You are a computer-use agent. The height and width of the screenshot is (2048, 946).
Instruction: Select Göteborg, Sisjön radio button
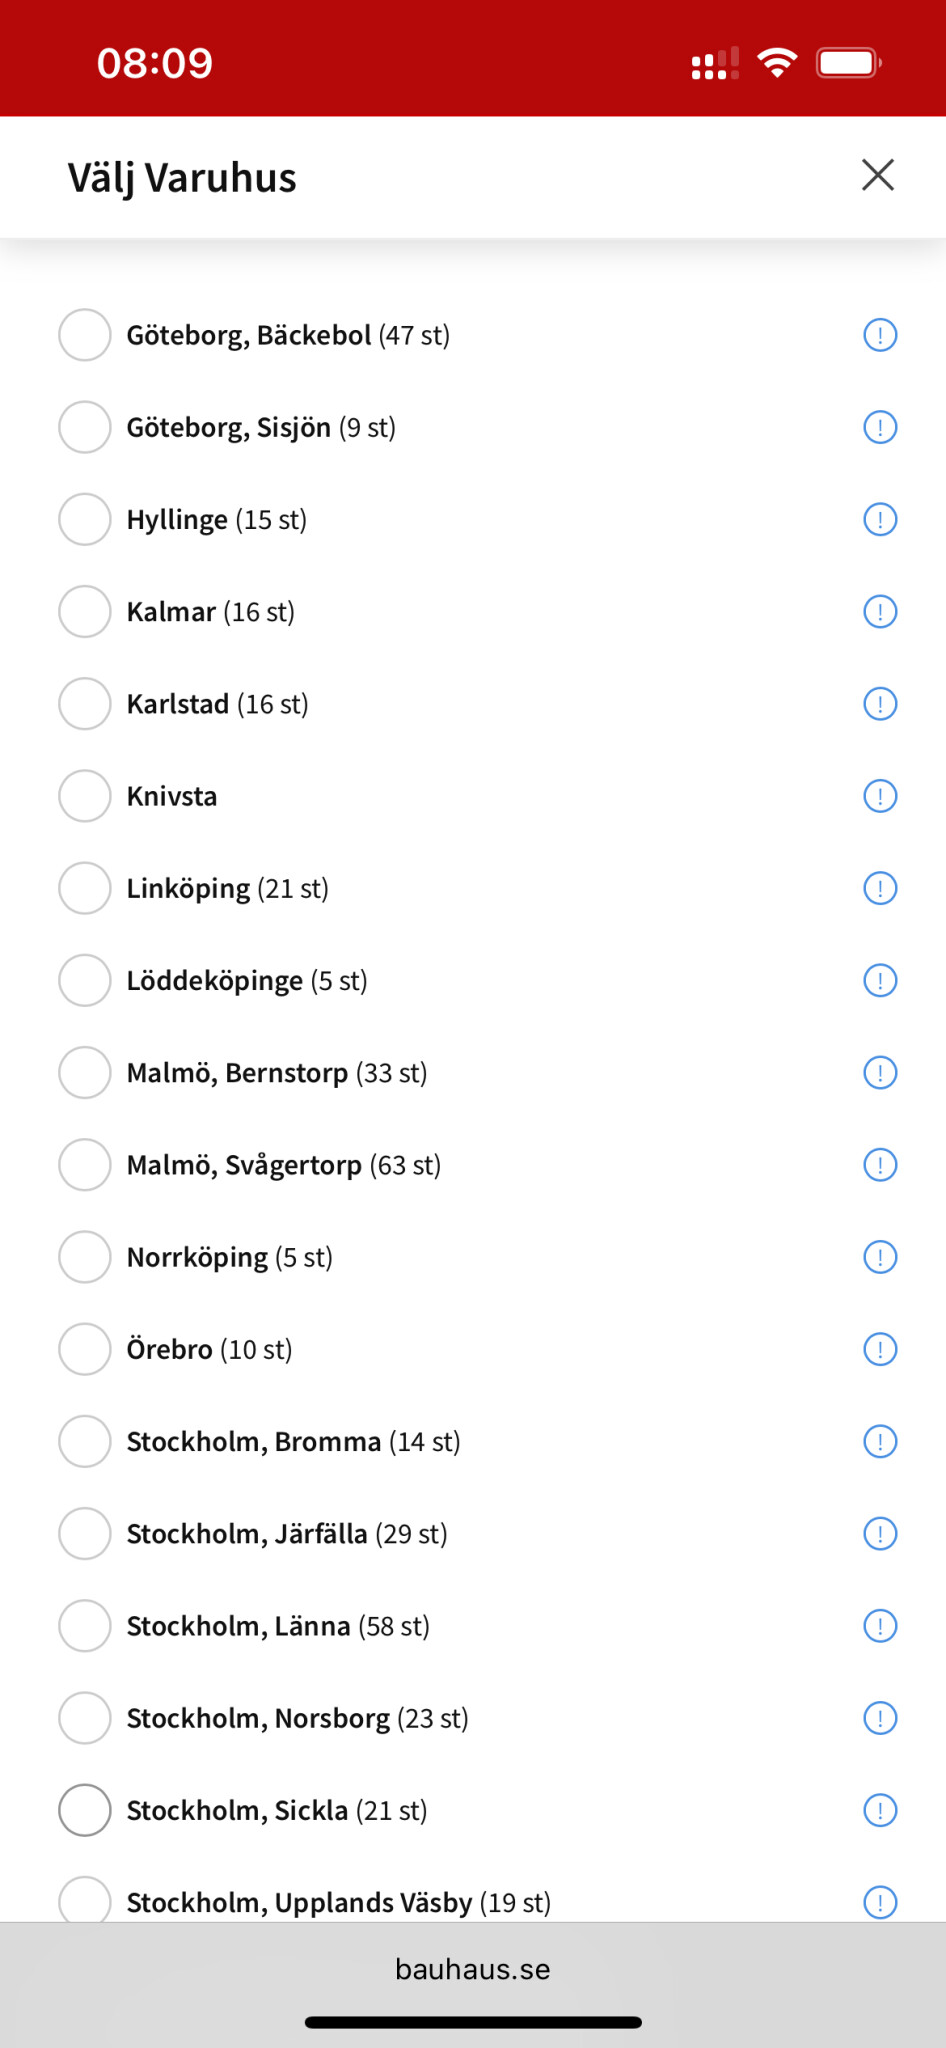tap(85, 427)
